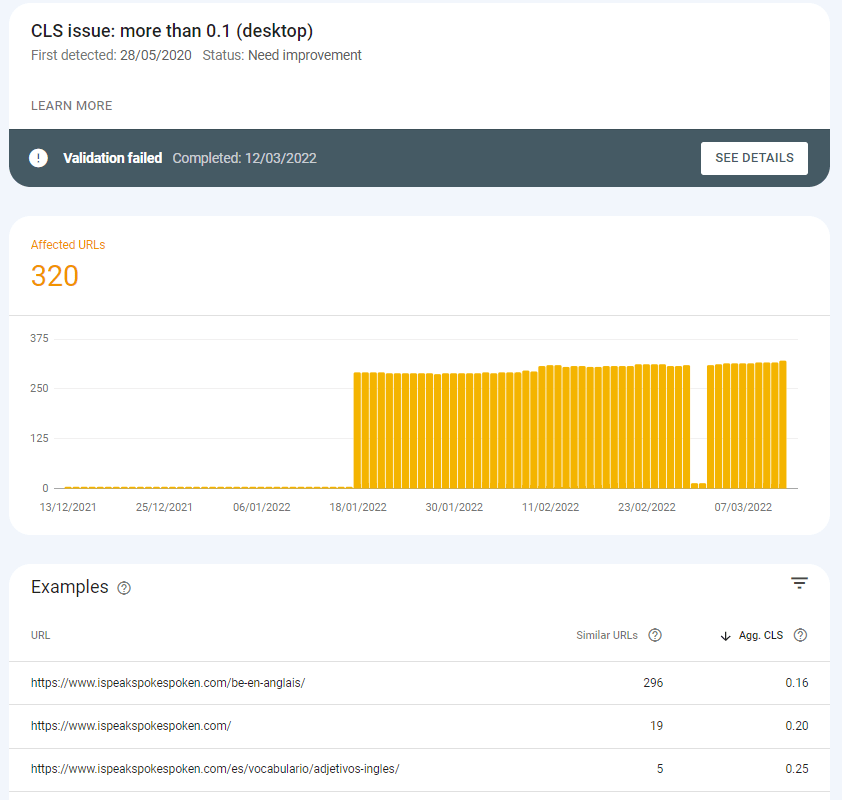The image size is (842, 800).
Task: Click the 250 y-axis label
Action: click(x=39, y=388)
